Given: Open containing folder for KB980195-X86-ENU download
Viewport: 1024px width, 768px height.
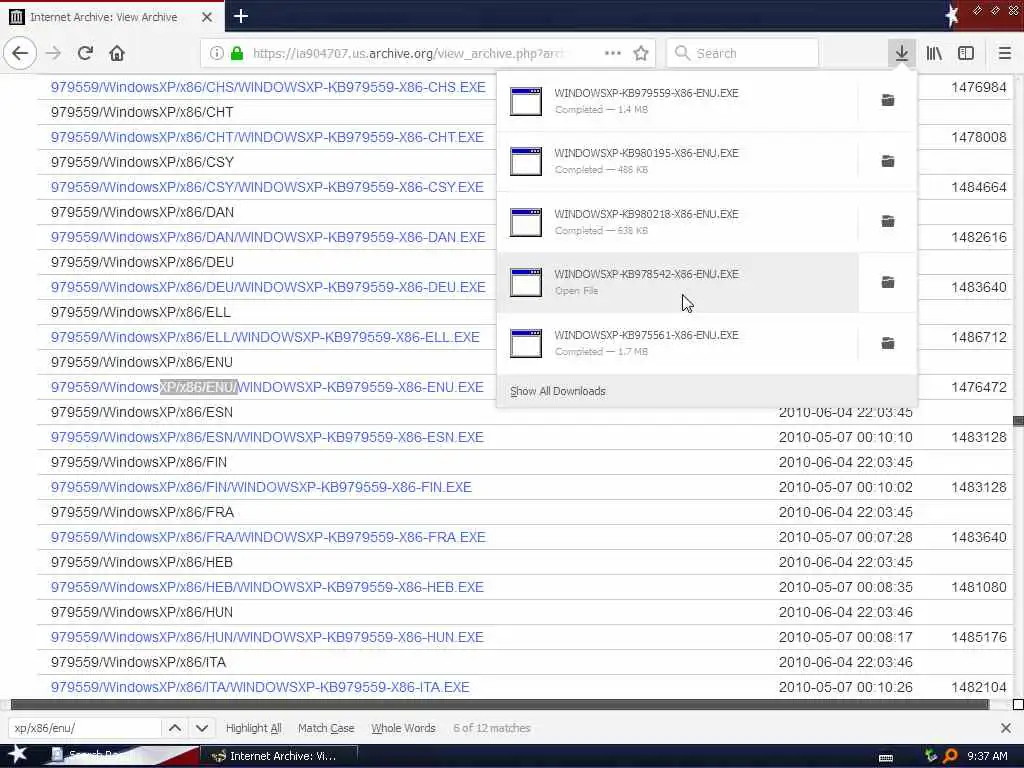Looking at the screenshot, I should [x=888, y=161].
